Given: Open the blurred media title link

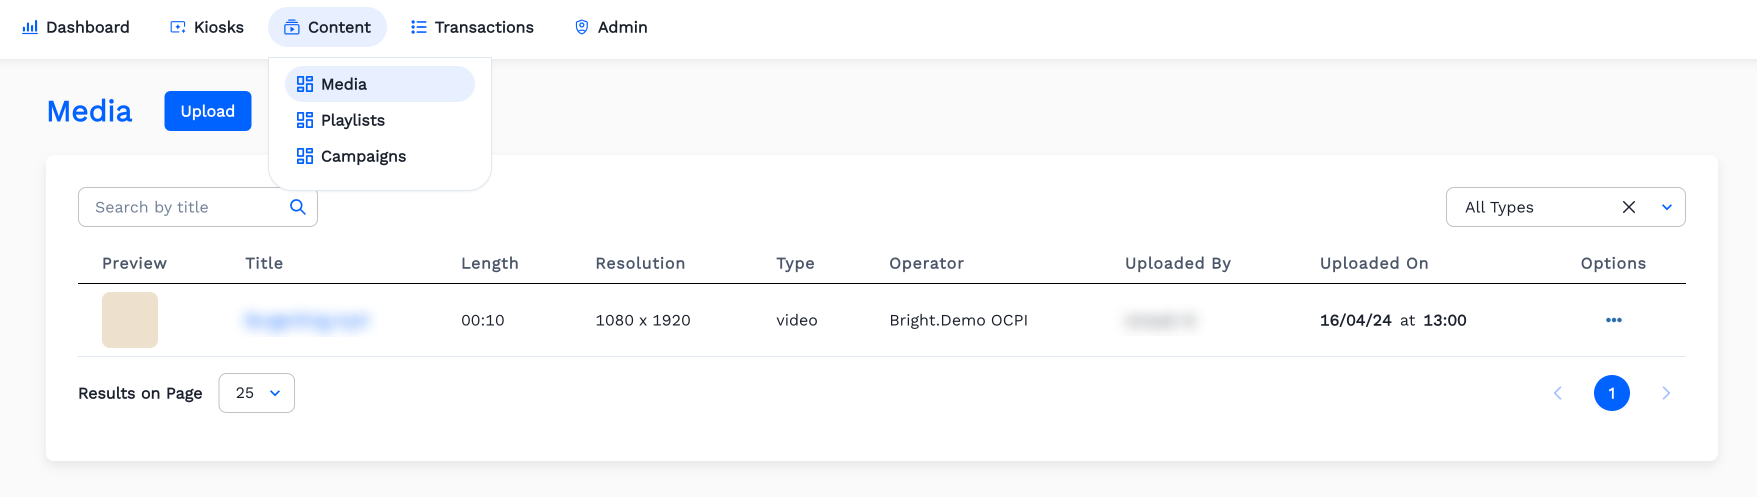Looking at the screenshot, I should click(x=307, y=320).
